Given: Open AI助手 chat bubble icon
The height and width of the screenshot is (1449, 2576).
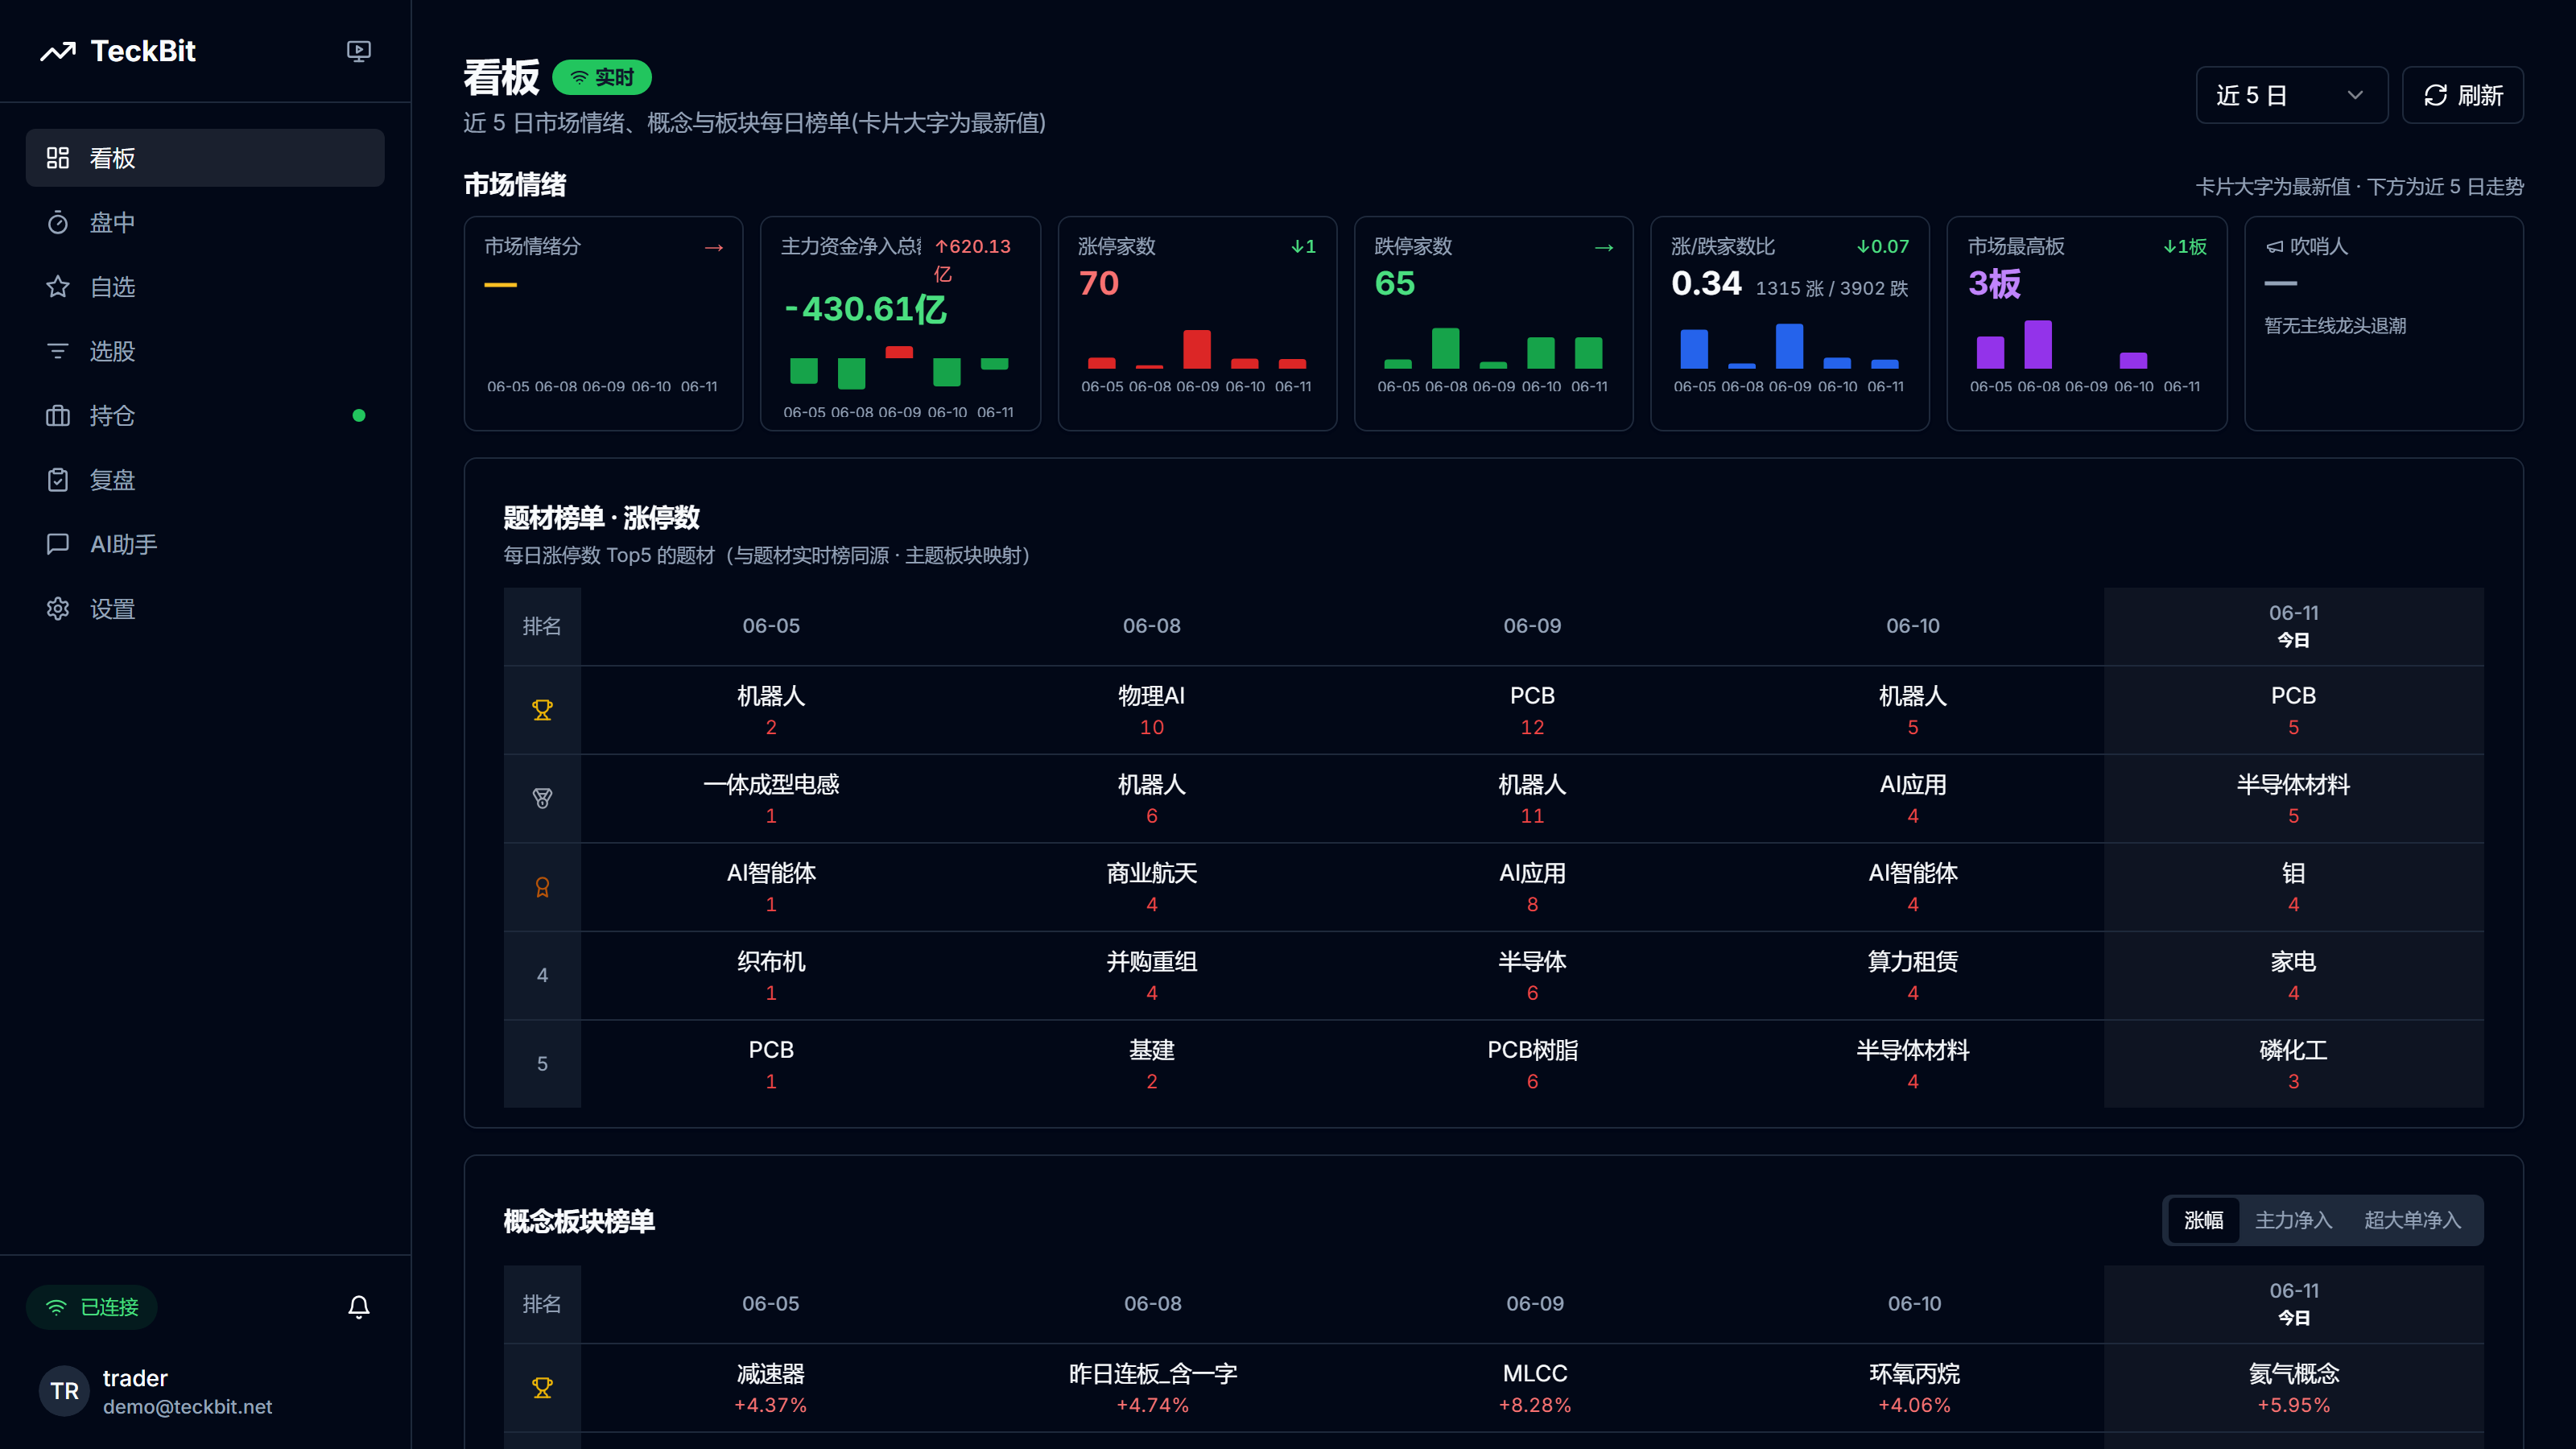Looking at the screenshot, I should coord(58,544).
